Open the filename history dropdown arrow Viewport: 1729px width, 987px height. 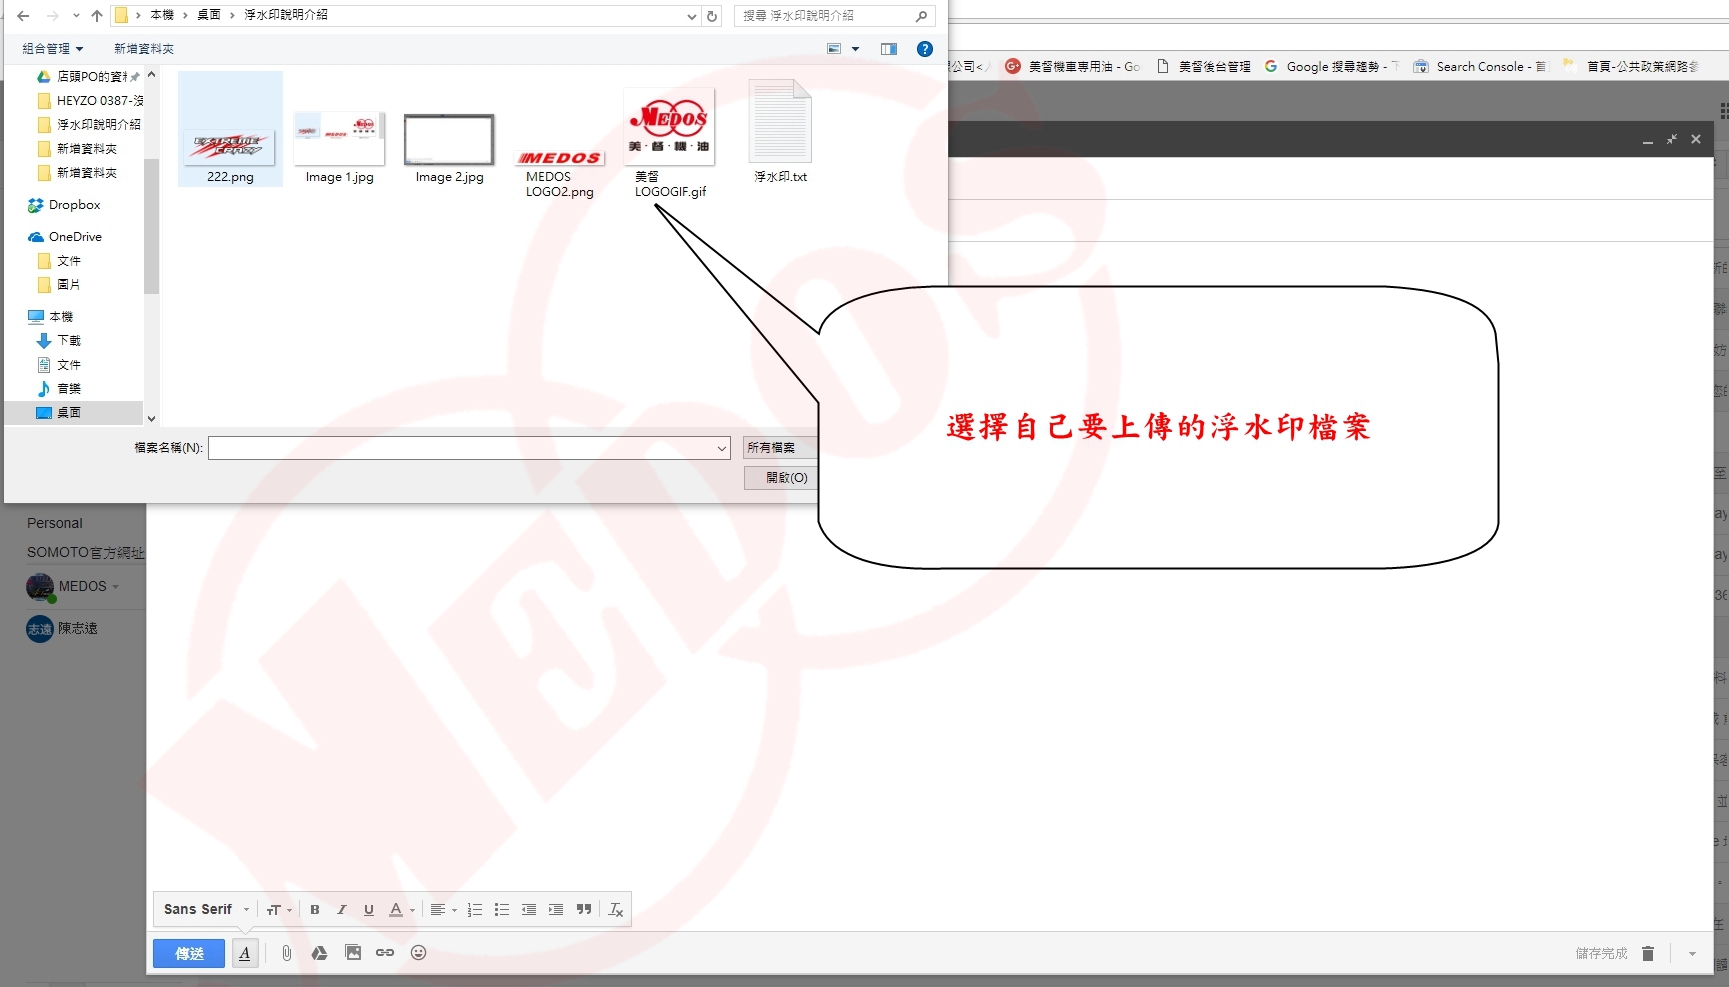coord(722,448)
